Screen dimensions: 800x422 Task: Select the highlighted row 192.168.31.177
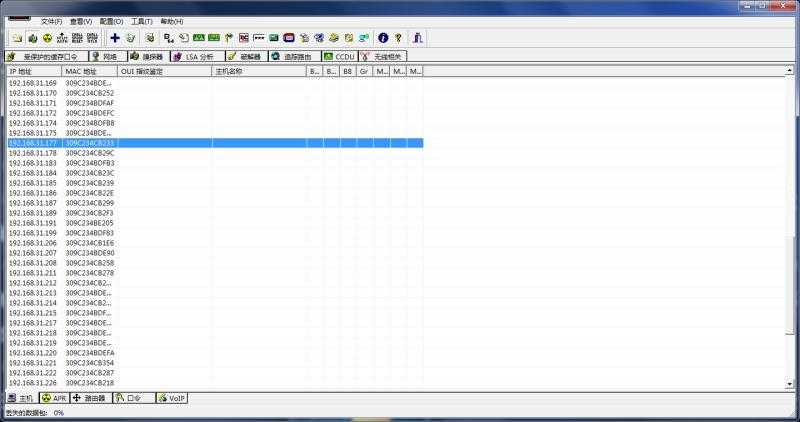(x=215, y=143)
